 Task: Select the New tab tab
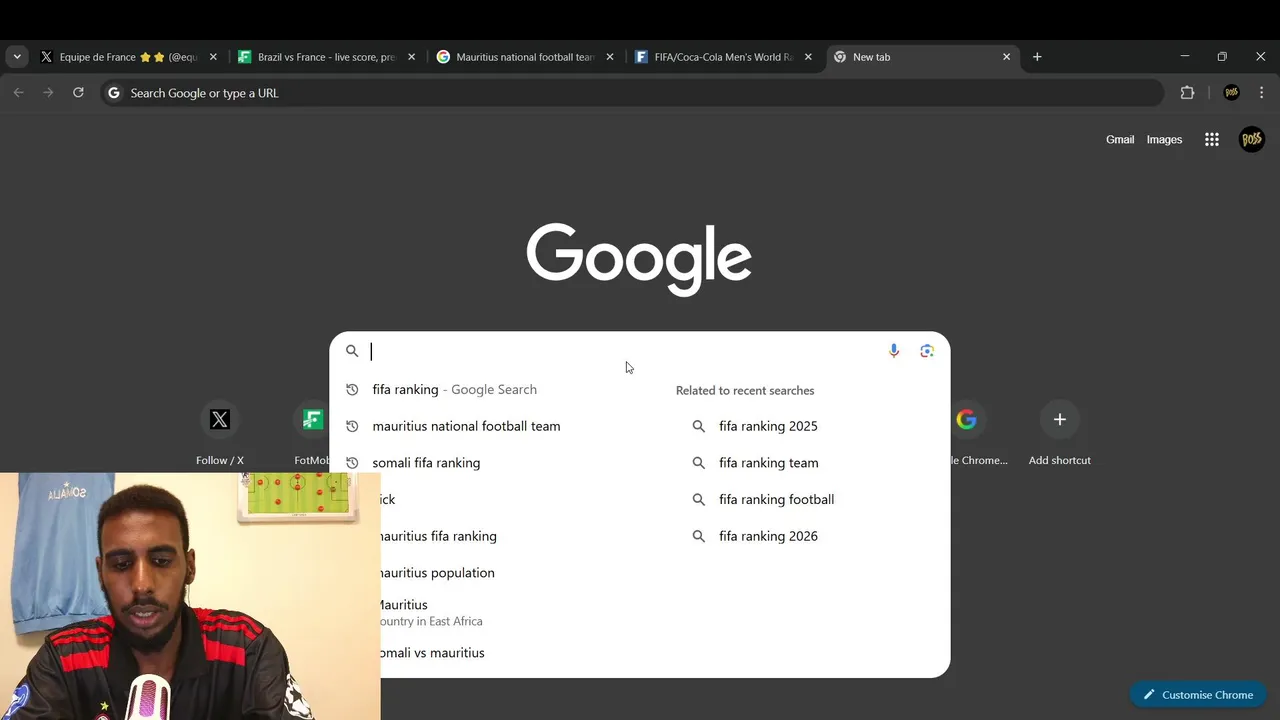coord(922,57)
